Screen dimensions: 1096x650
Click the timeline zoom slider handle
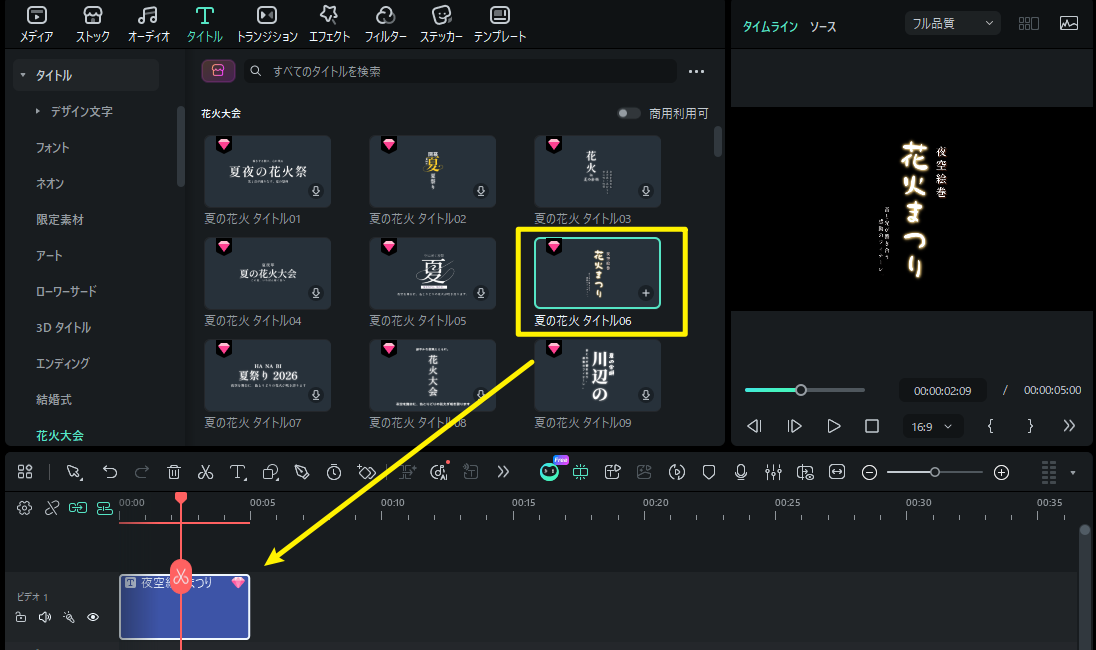[935, 472]
